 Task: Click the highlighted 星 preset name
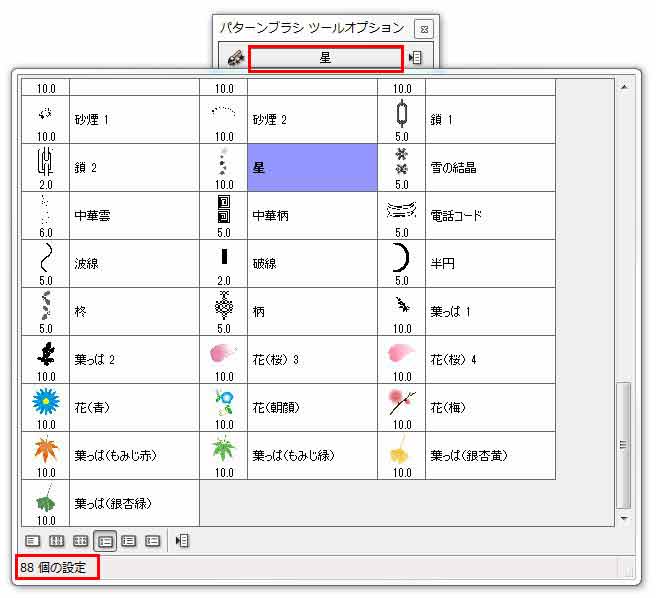[x=258, y=168]
